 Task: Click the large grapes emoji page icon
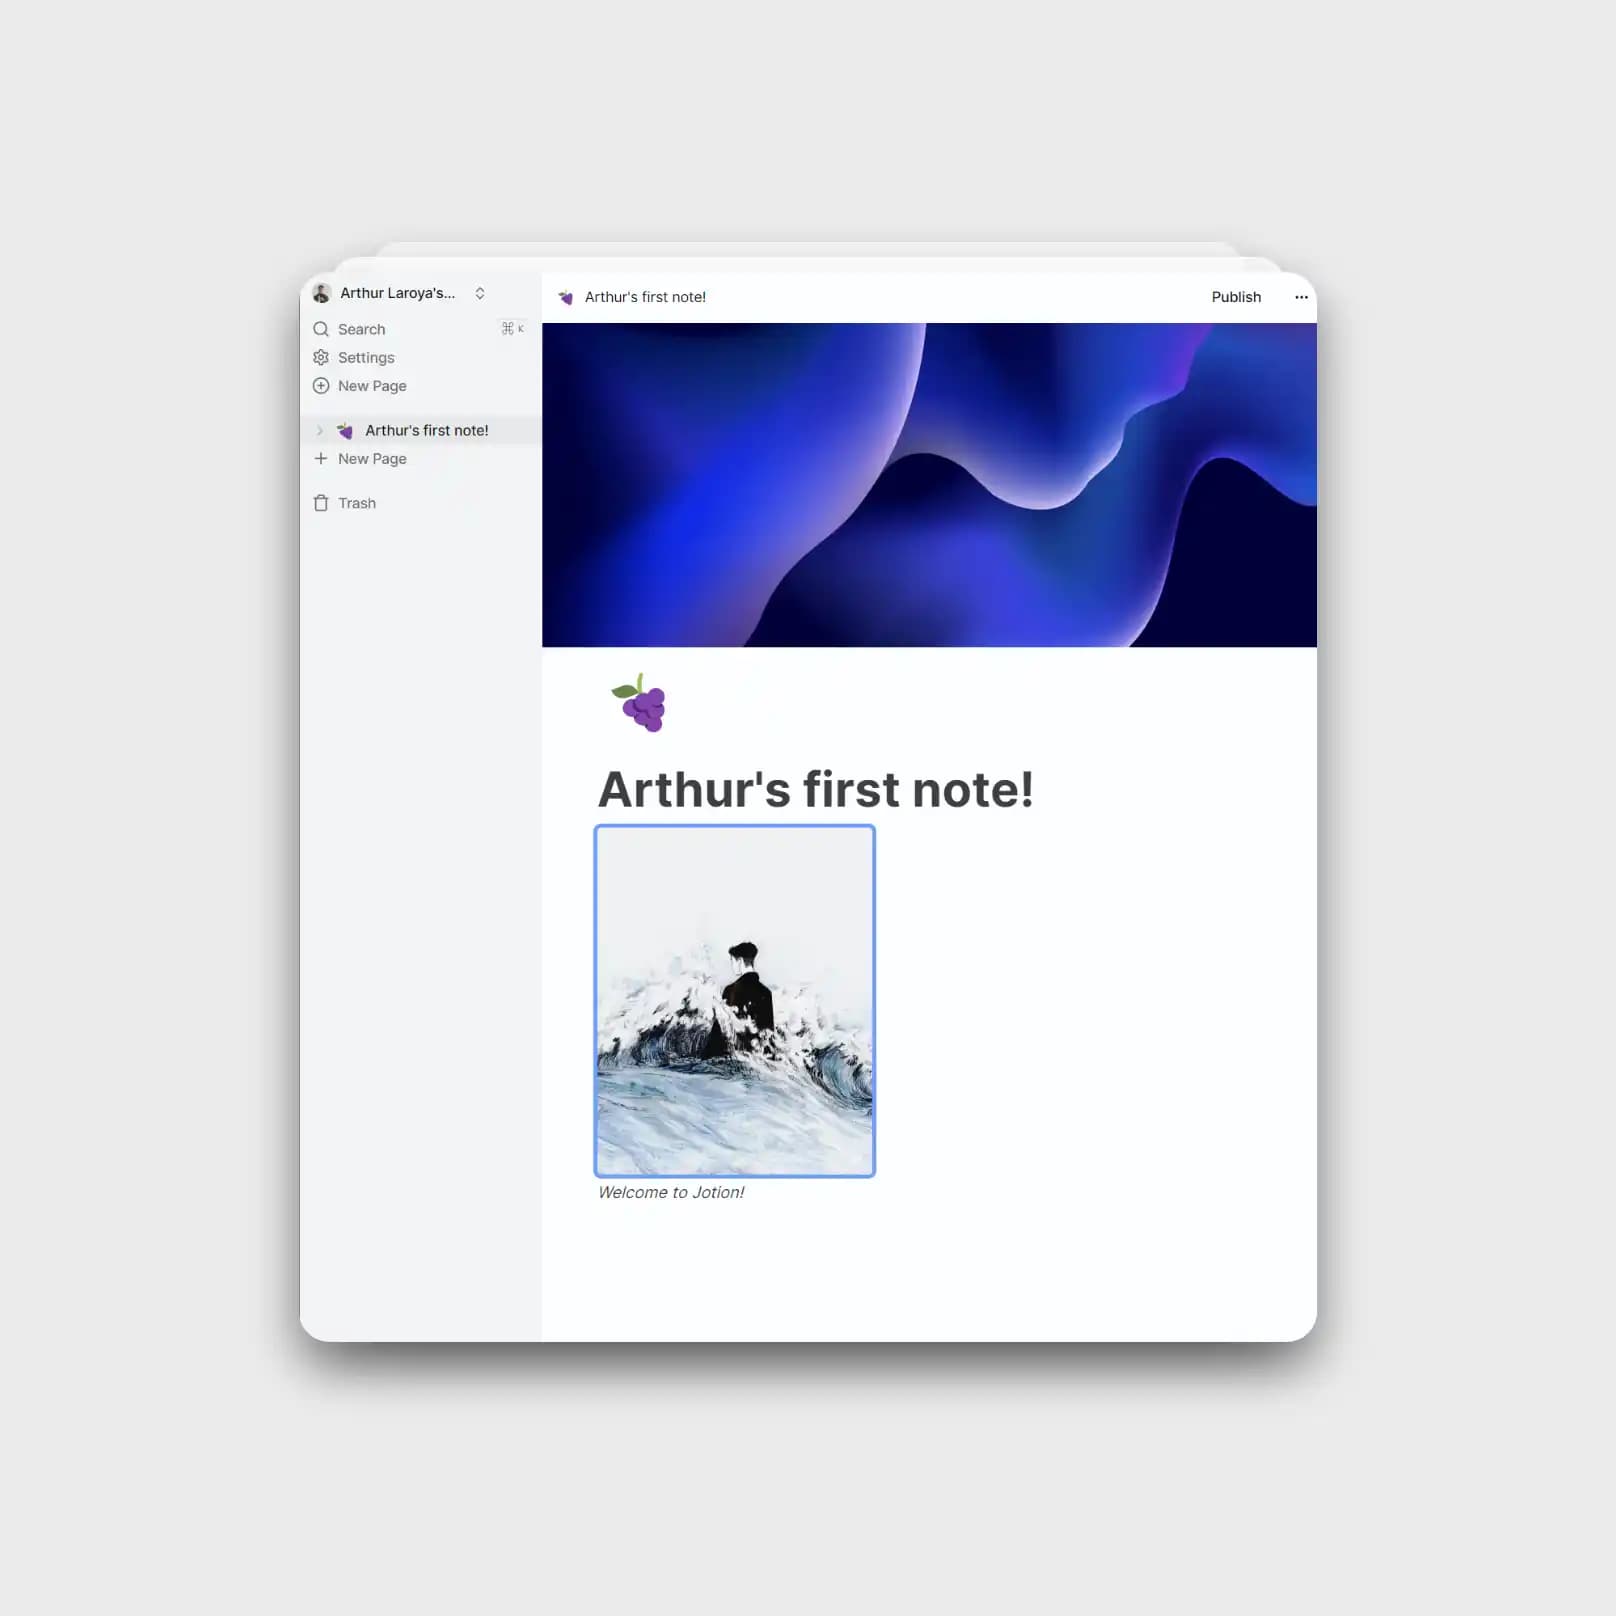coord(640,703)
